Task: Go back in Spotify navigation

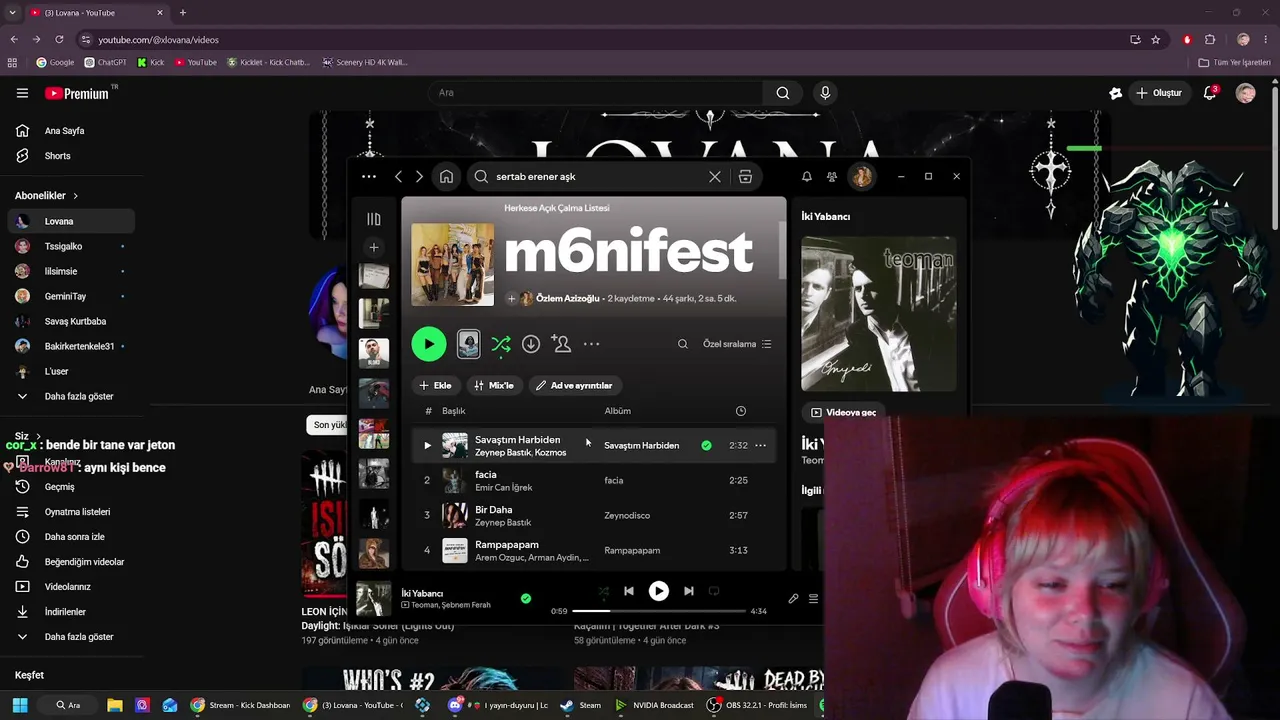Action: click(x=398, y=177)
